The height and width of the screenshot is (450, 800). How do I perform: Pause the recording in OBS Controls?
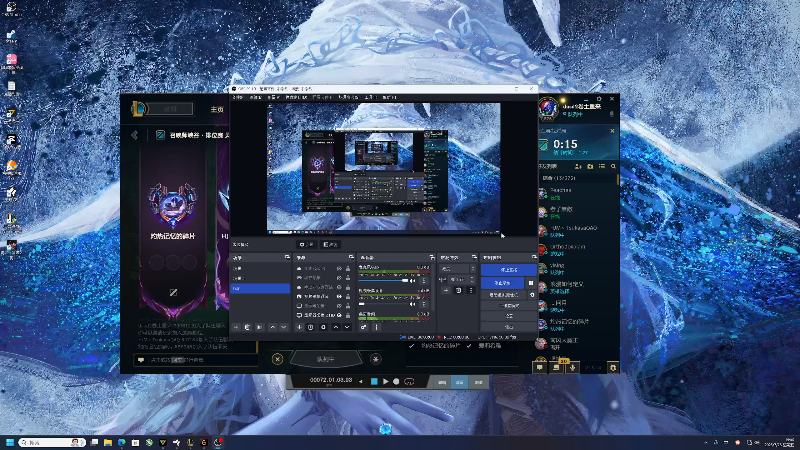pos(531,283)
